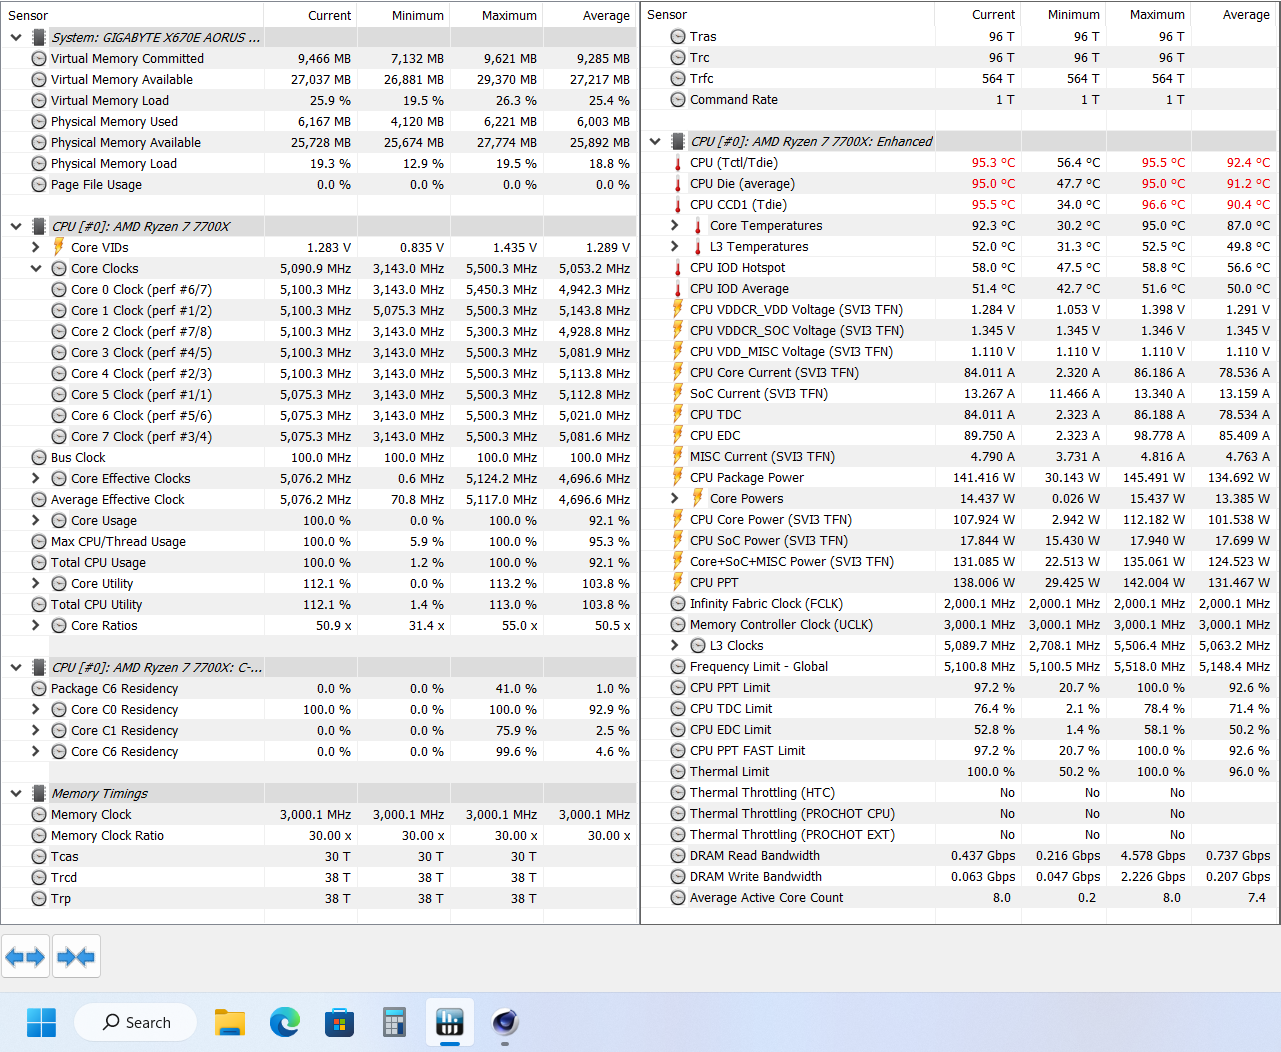
Task: Open Microsoft Store from the taskbar
Action: pyautogui.click(x=340, y=1022)
